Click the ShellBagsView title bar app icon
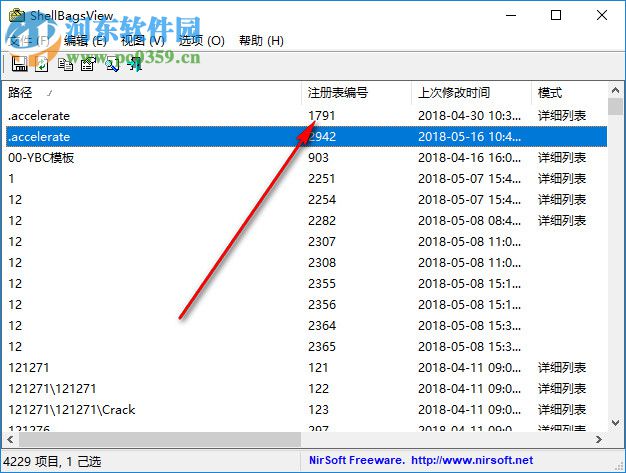 (17, 16)
